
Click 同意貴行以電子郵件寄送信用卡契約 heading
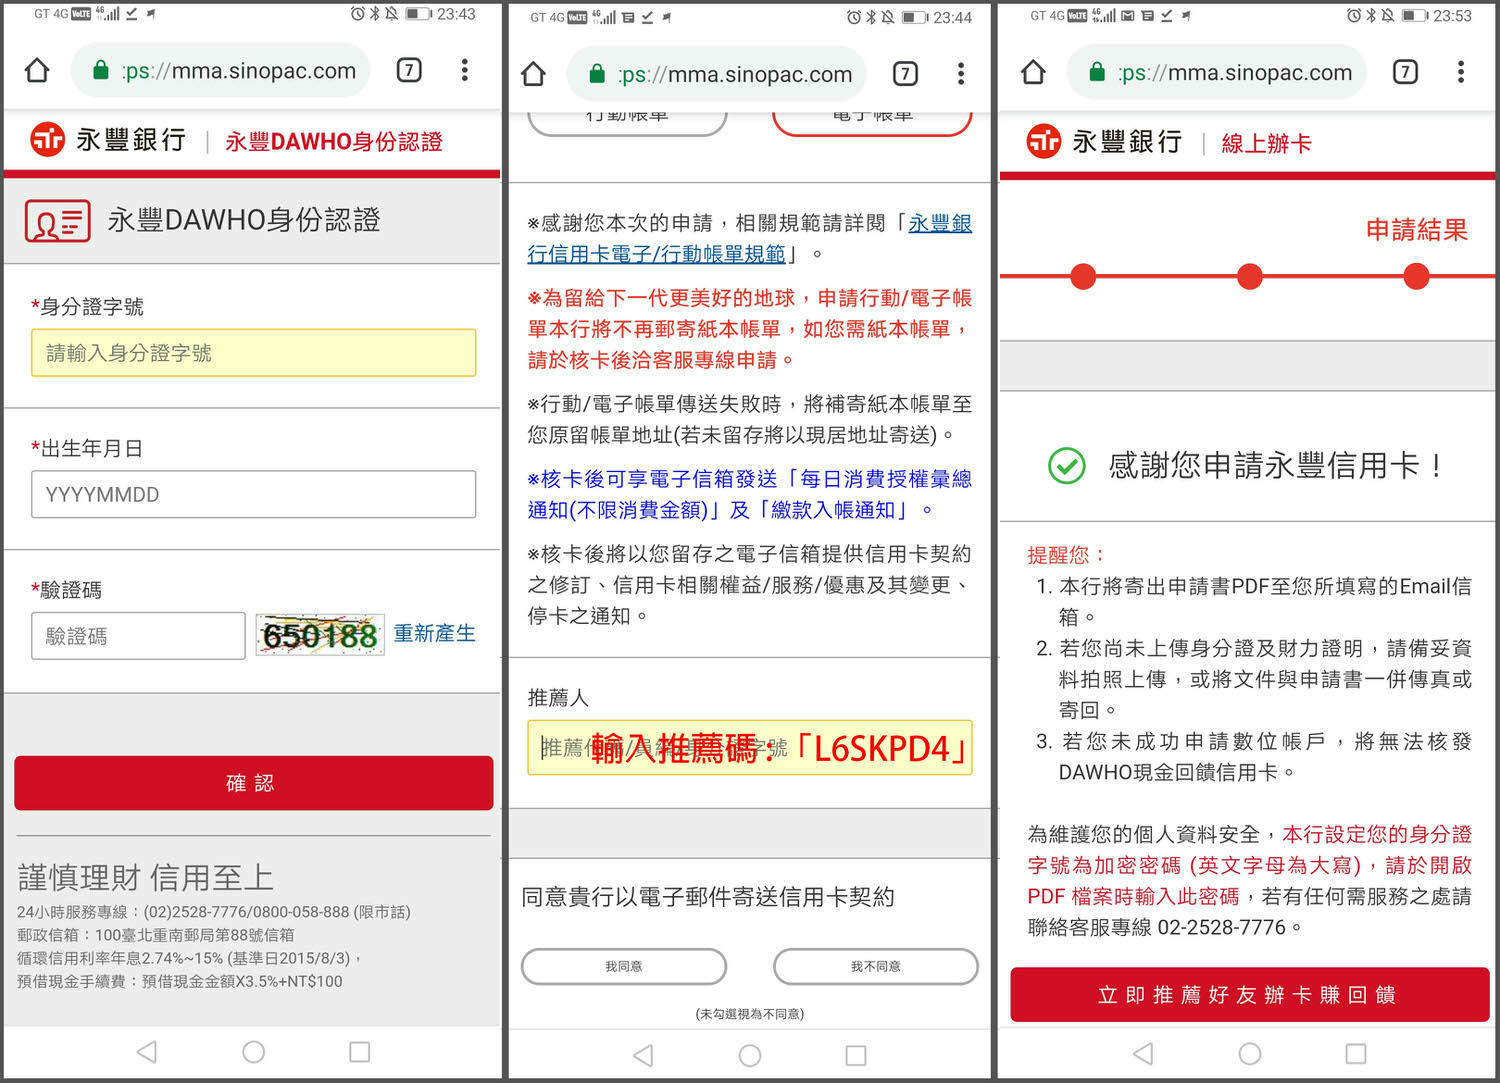[x=708, y=897]
